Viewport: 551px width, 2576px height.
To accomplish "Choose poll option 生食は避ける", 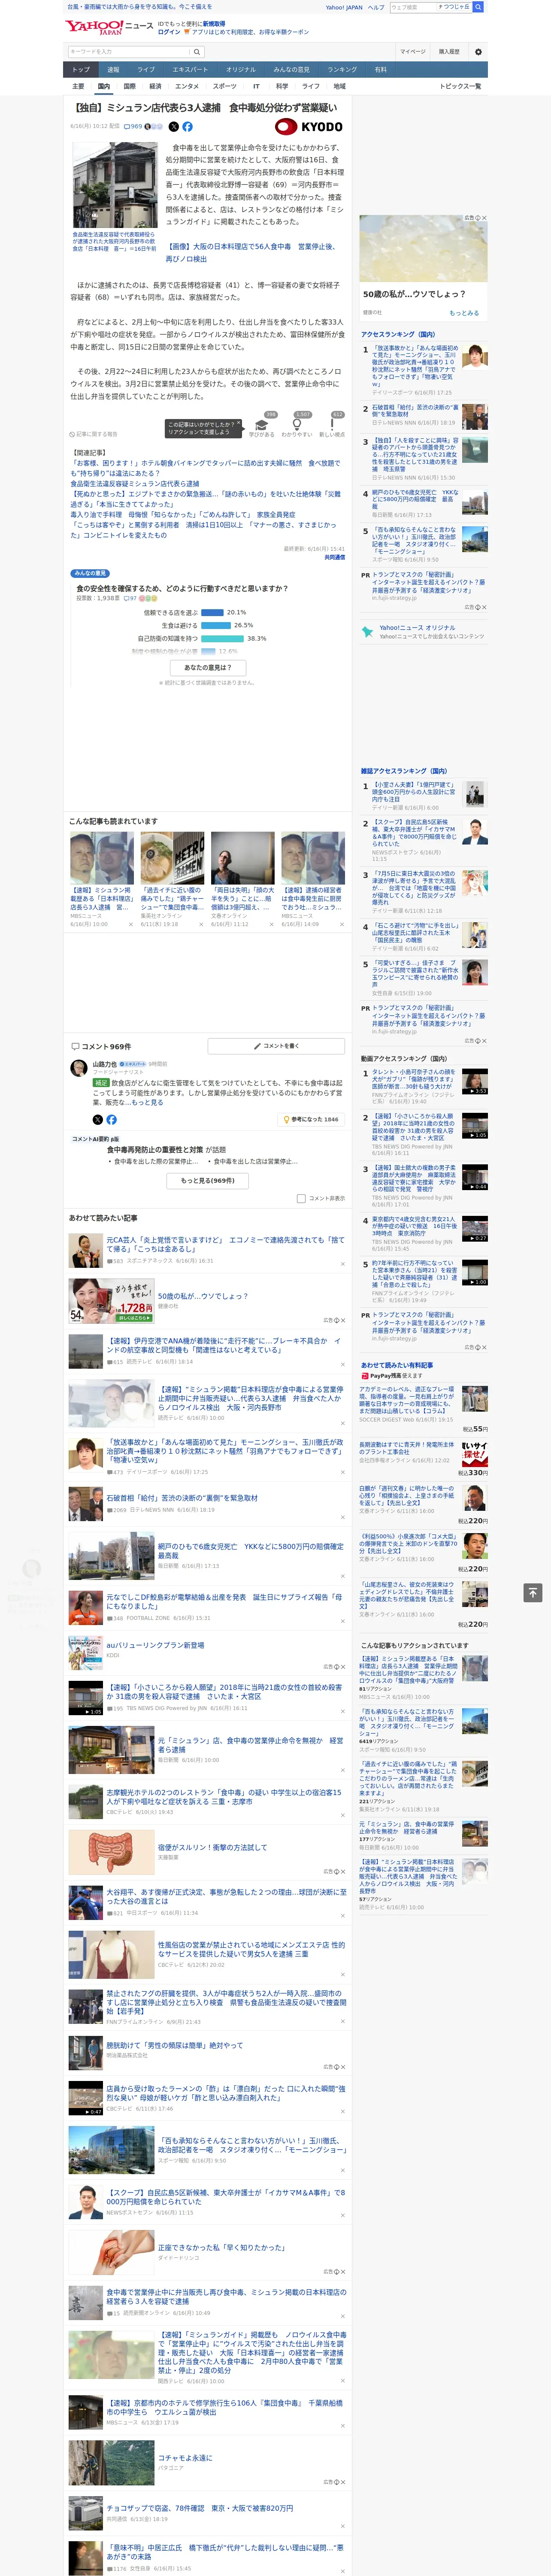I will 180,626.
